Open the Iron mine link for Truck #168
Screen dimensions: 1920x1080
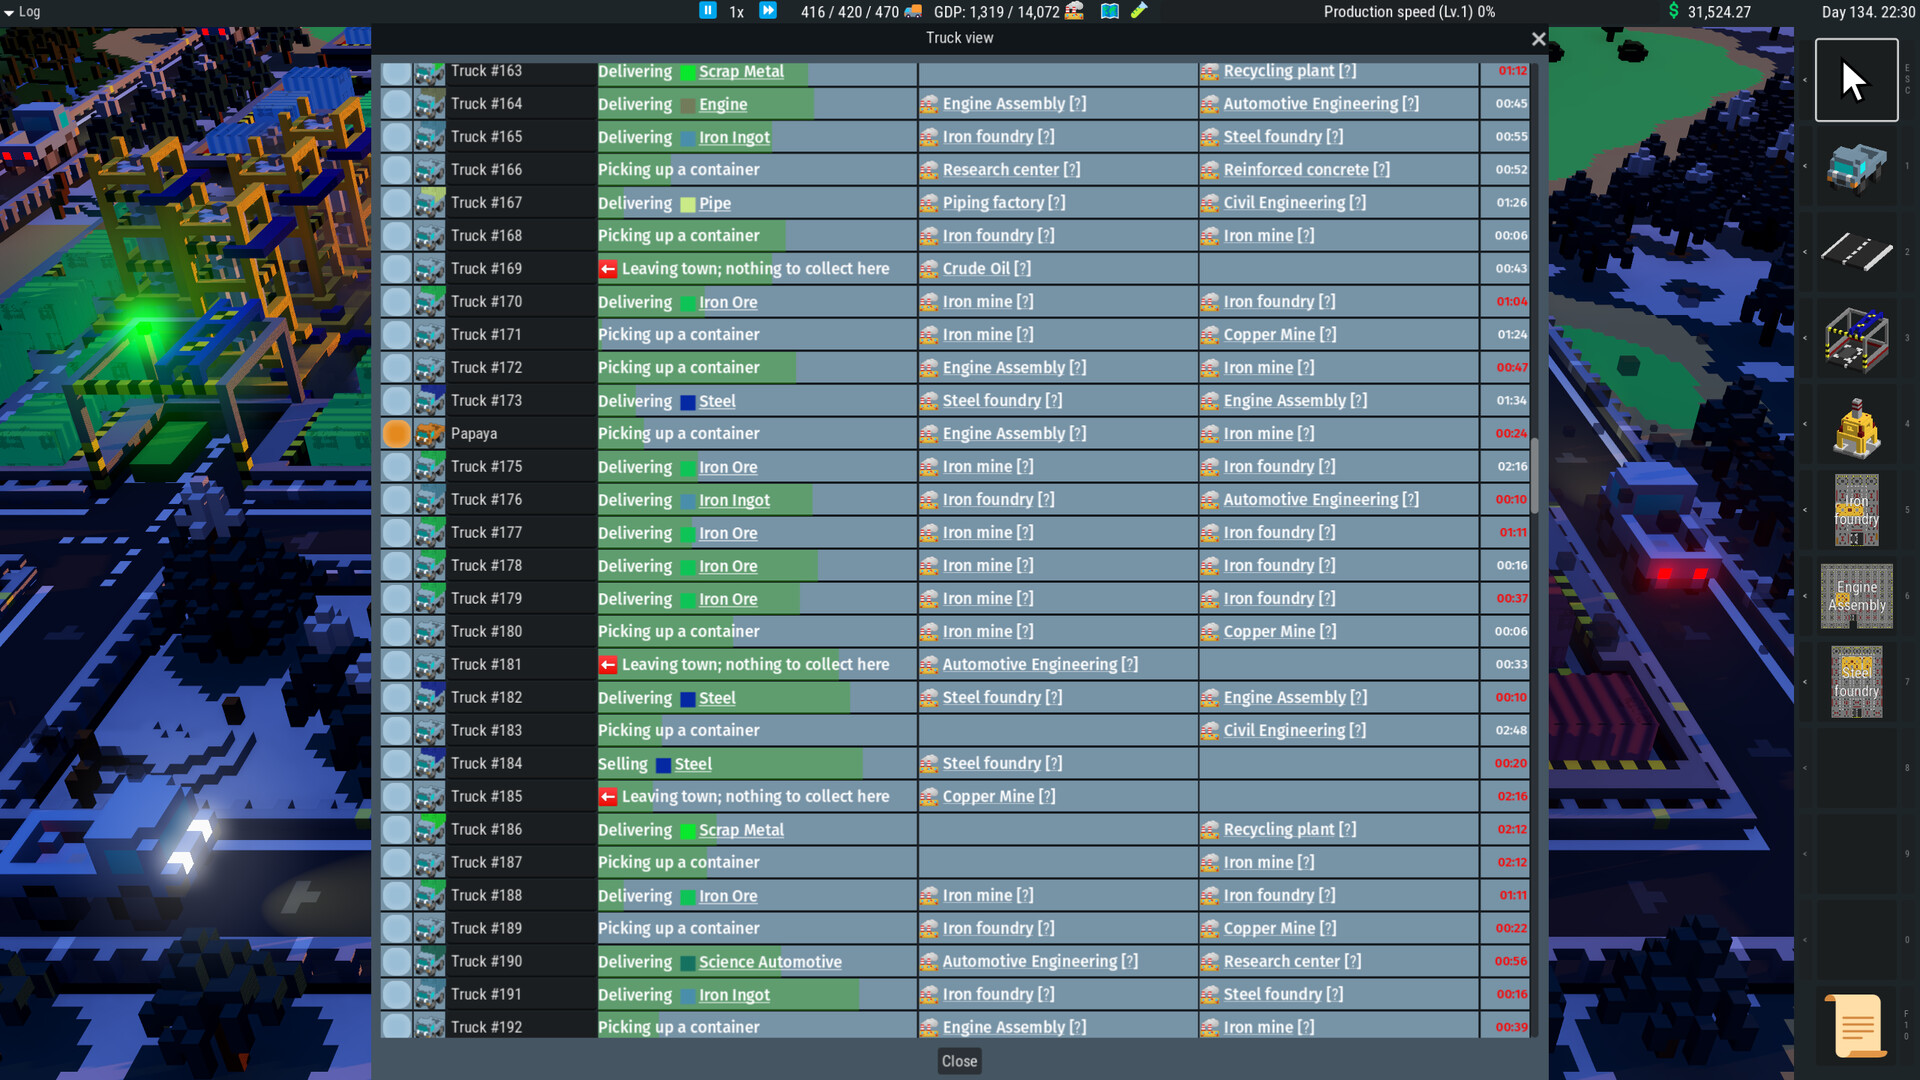pyautogui.click(x=1267, y=235)
